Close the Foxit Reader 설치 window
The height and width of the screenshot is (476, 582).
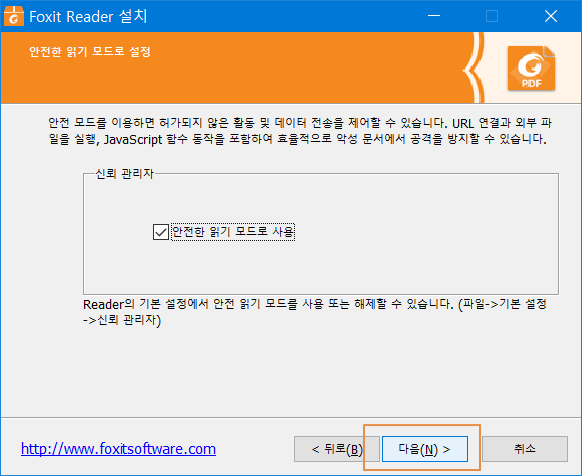pos(551,16)
